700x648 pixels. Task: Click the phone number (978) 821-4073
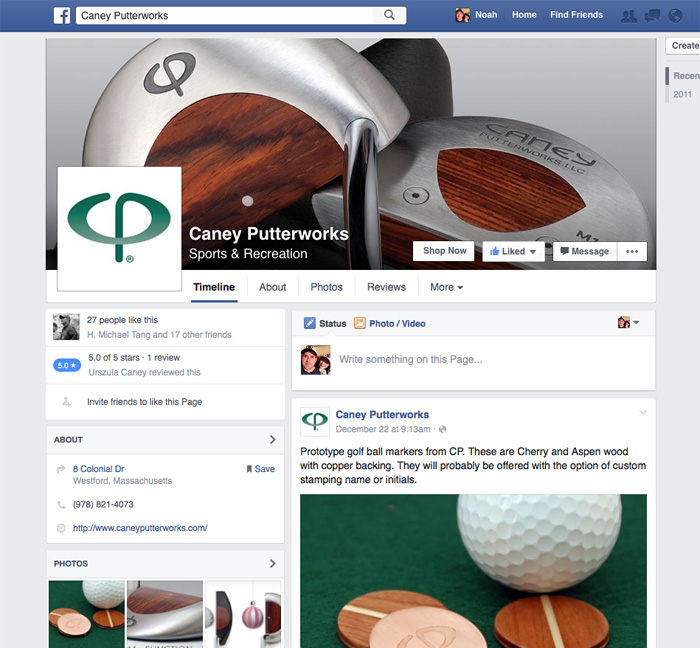coord(103,505)
